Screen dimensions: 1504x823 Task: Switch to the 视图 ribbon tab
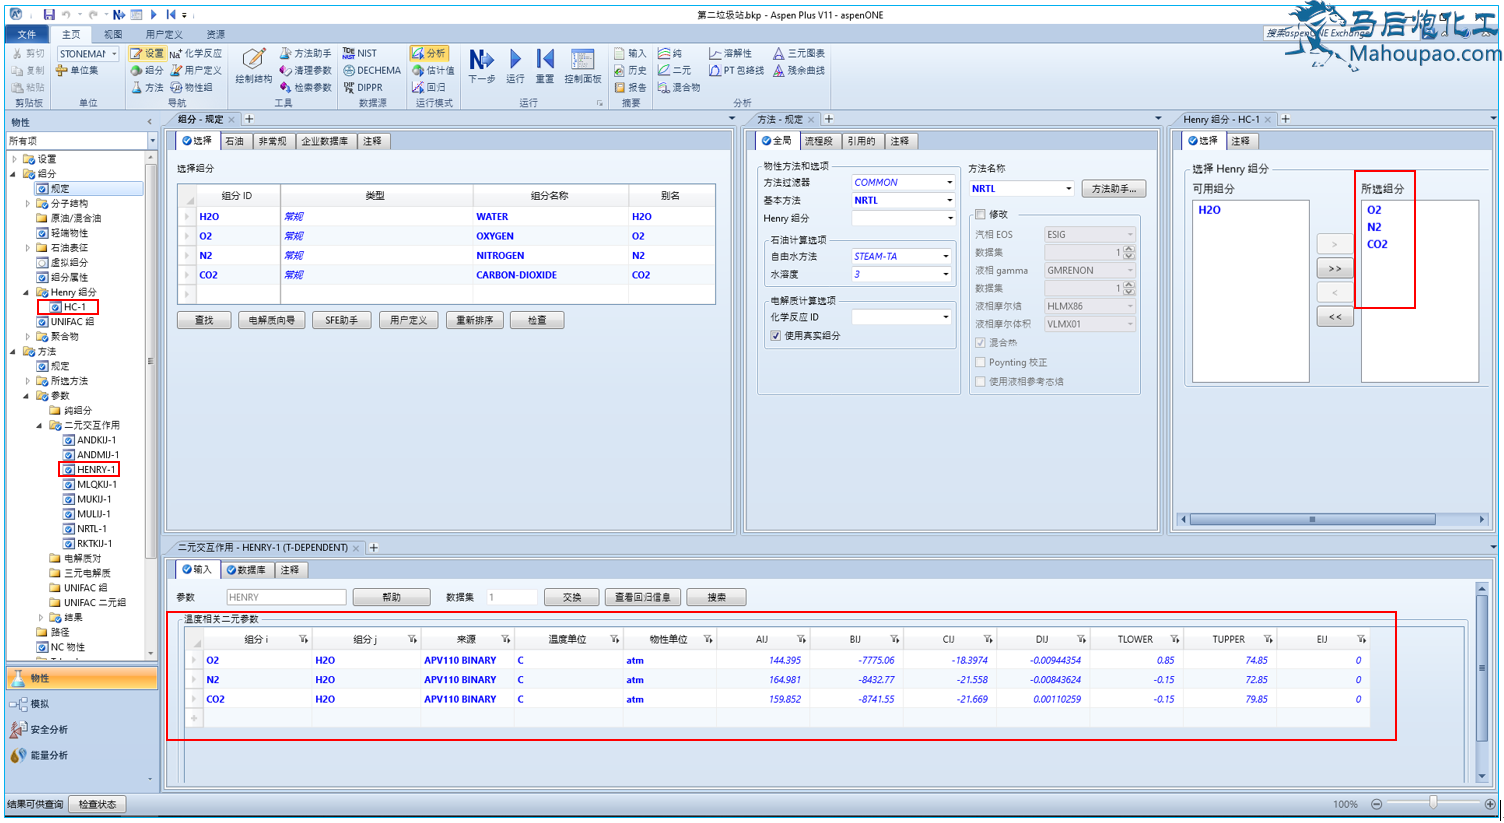pyautogui.click(x=113, y=34)
